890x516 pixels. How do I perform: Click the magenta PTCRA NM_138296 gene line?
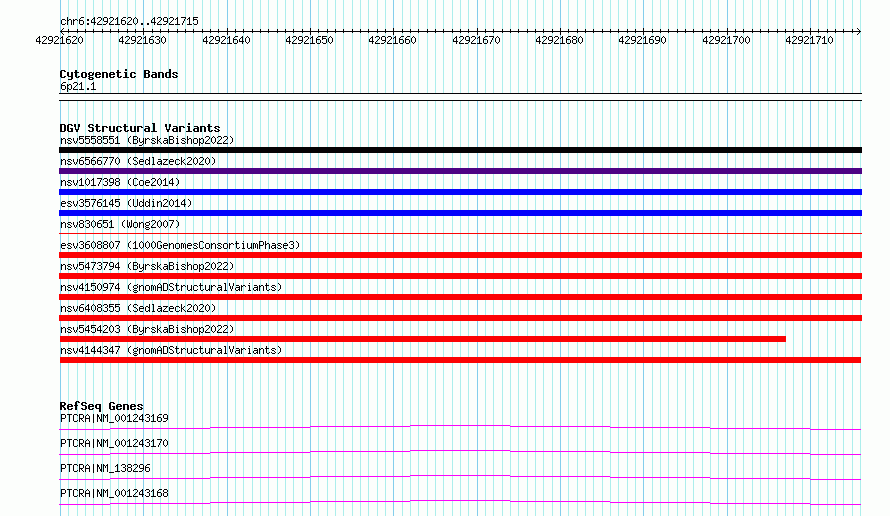tap(460, 477)
